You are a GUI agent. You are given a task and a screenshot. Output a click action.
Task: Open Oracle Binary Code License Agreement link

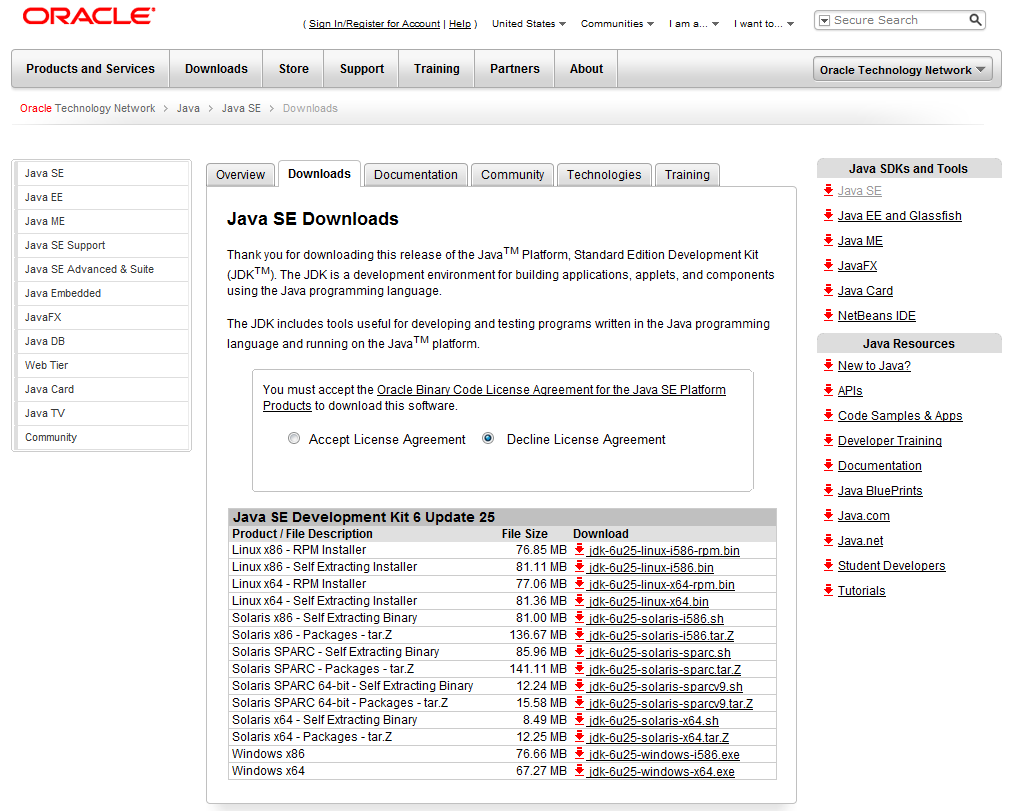tap(551, 390)
